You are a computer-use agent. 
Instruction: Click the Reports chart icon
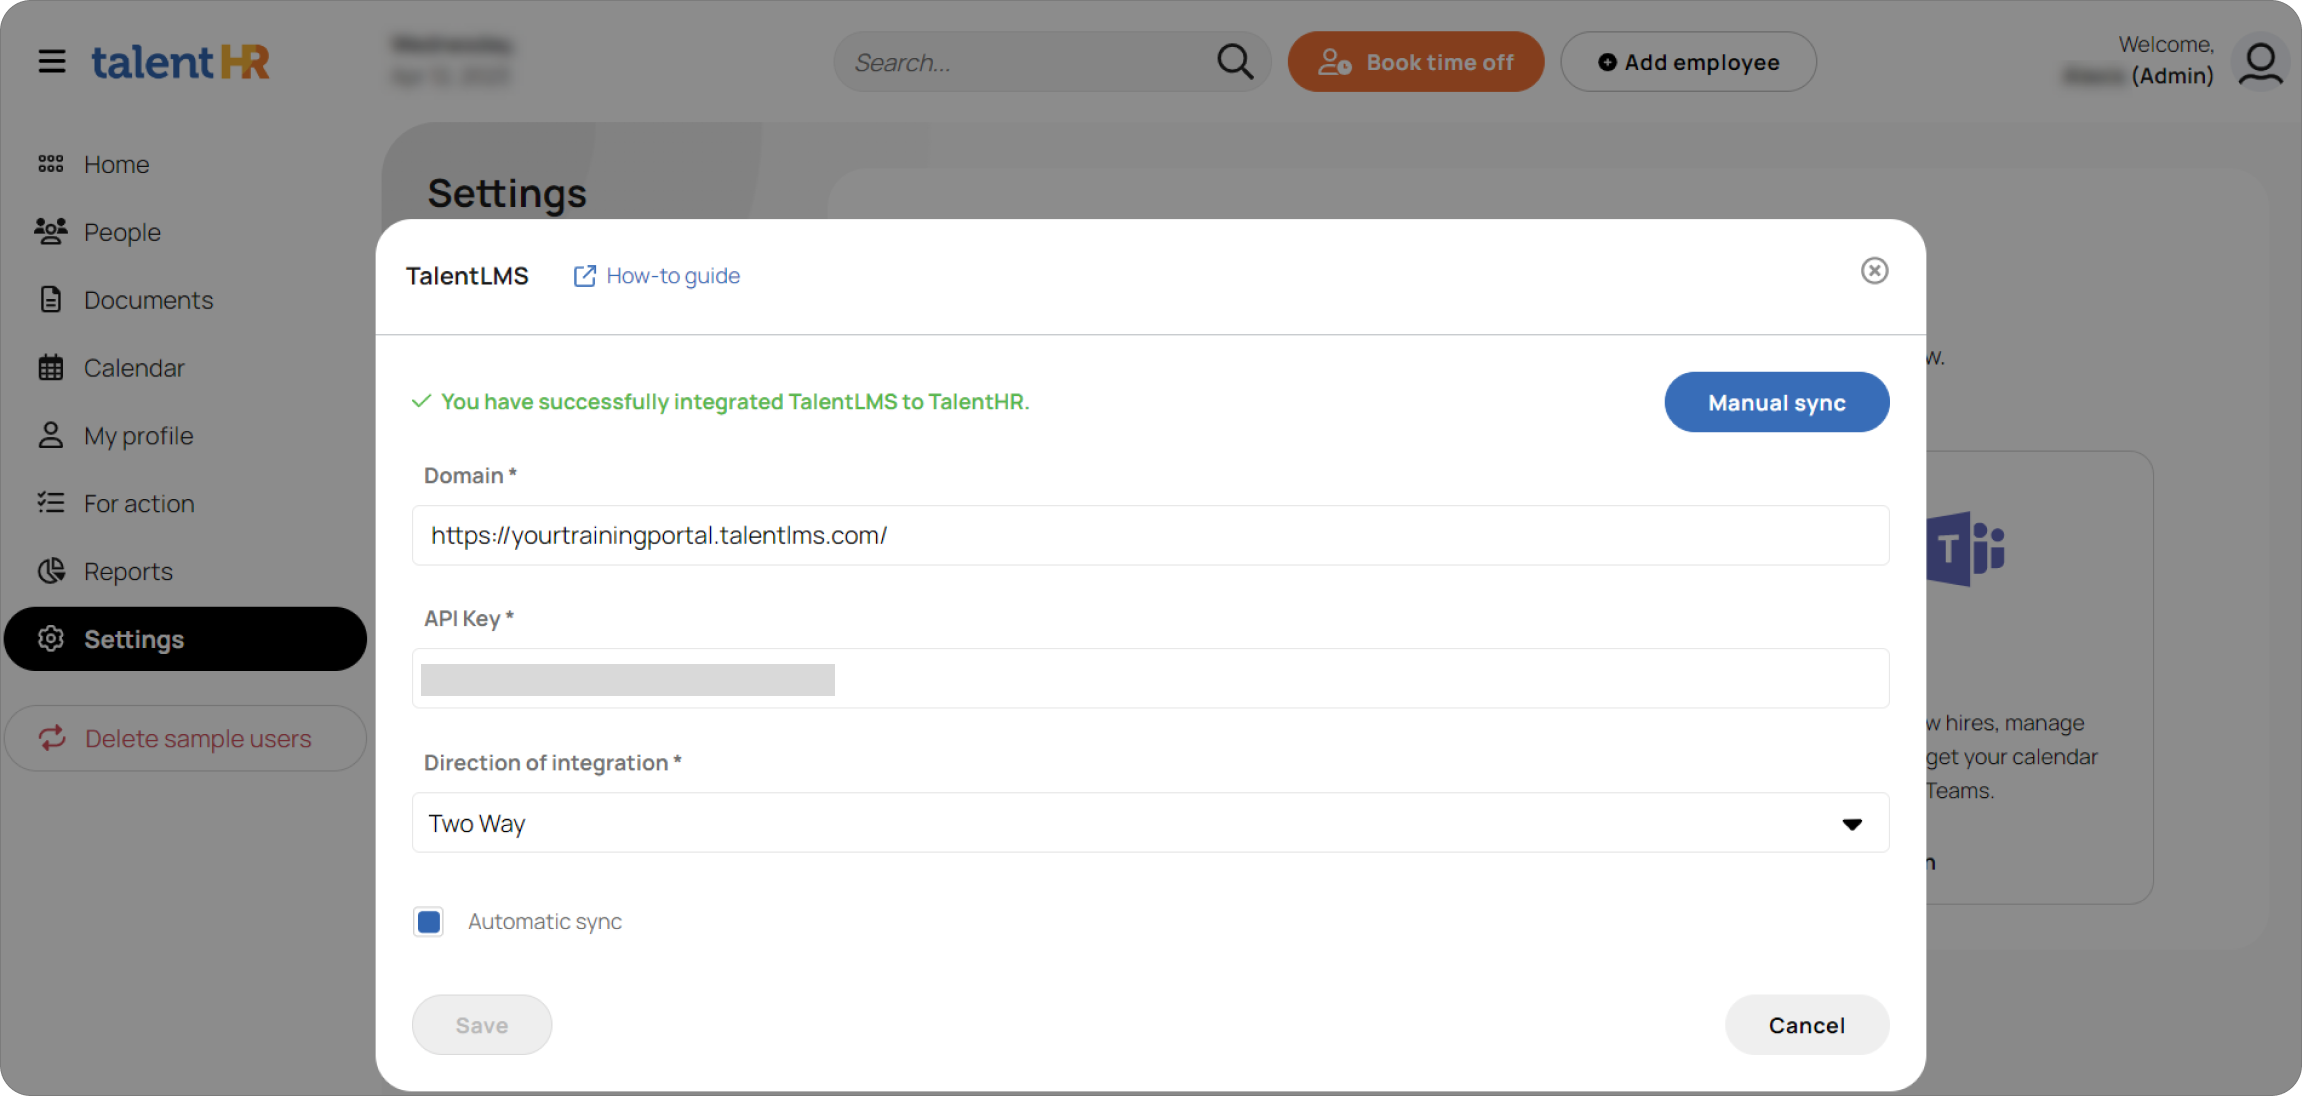pos(50,570)
